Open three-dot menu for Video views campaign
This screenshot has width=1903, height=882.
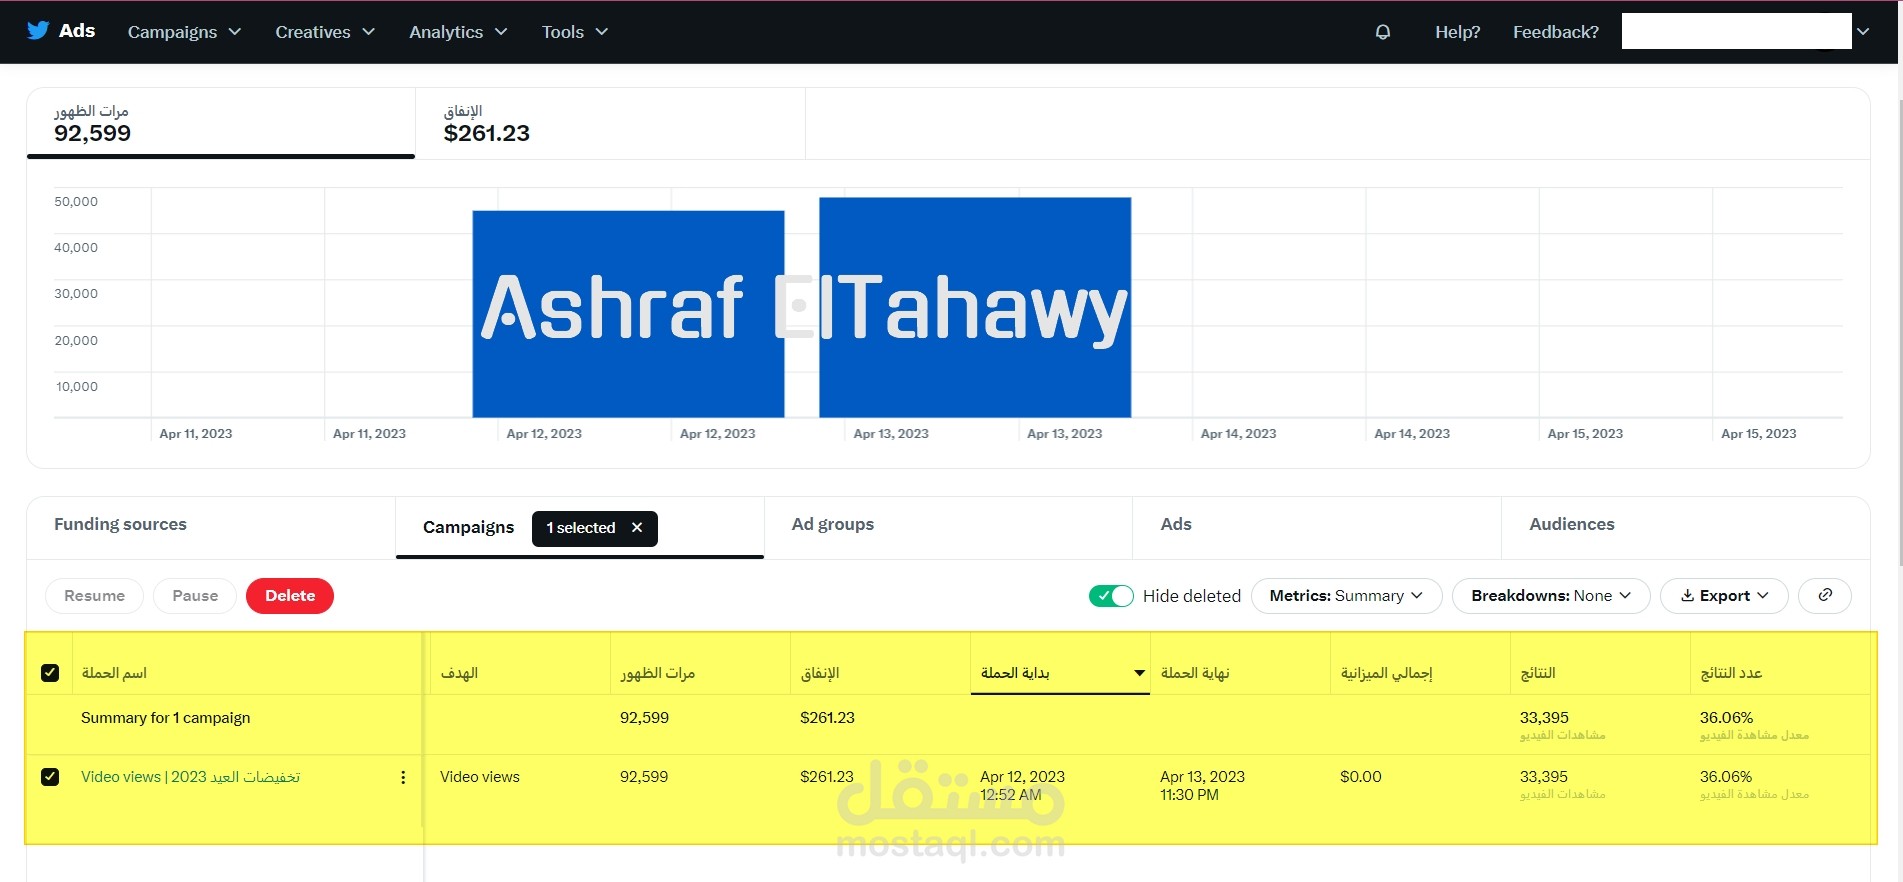click(403, 777)
